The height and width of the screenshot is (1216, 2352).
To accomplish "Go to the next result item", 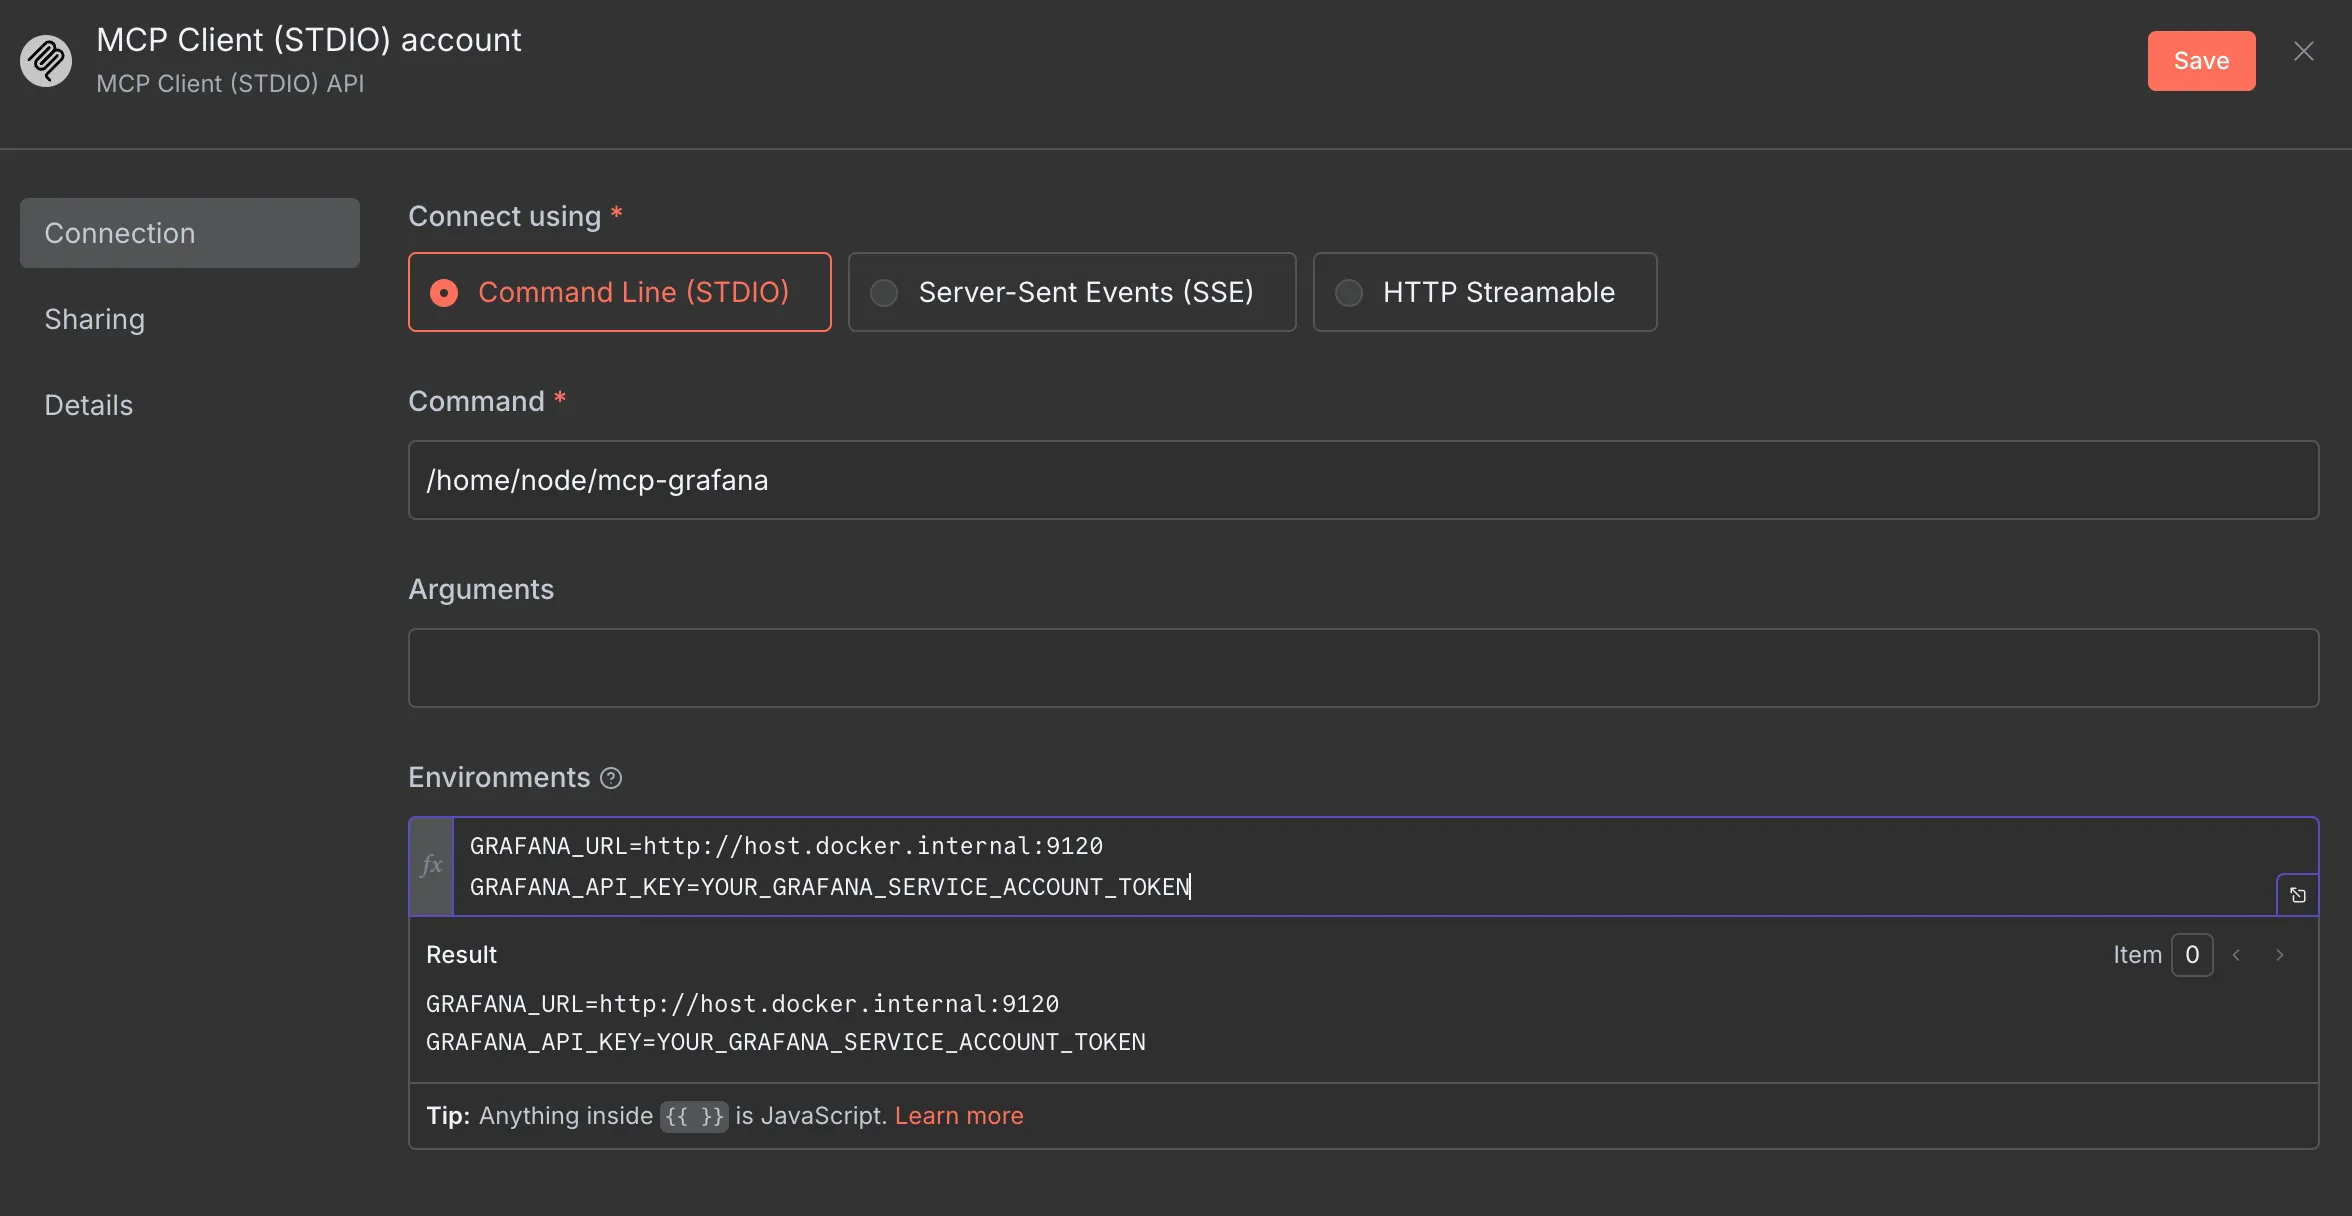I will [2280, 955].
